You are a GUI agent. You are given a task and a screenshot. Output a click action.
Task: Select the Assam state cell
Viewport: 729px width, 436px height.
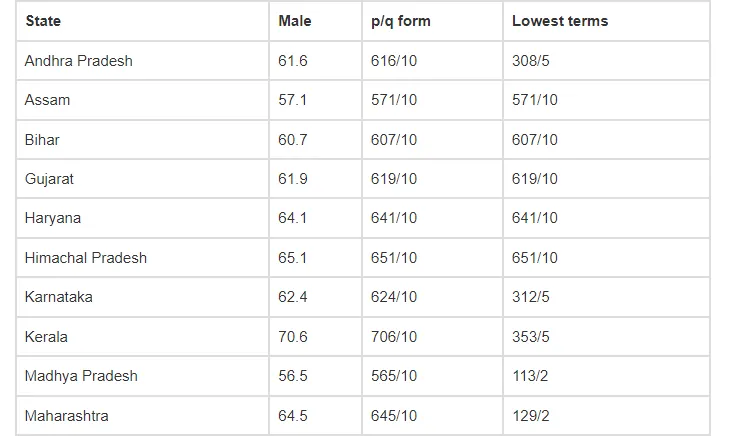point(47,100)
